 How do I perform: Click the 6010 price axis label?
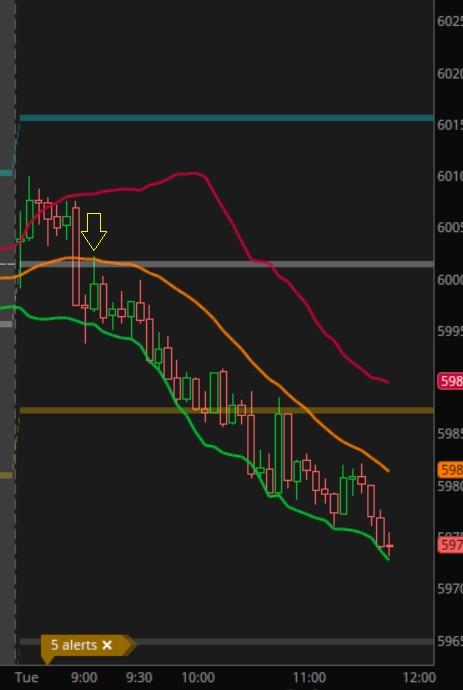[x=450, y=176]
